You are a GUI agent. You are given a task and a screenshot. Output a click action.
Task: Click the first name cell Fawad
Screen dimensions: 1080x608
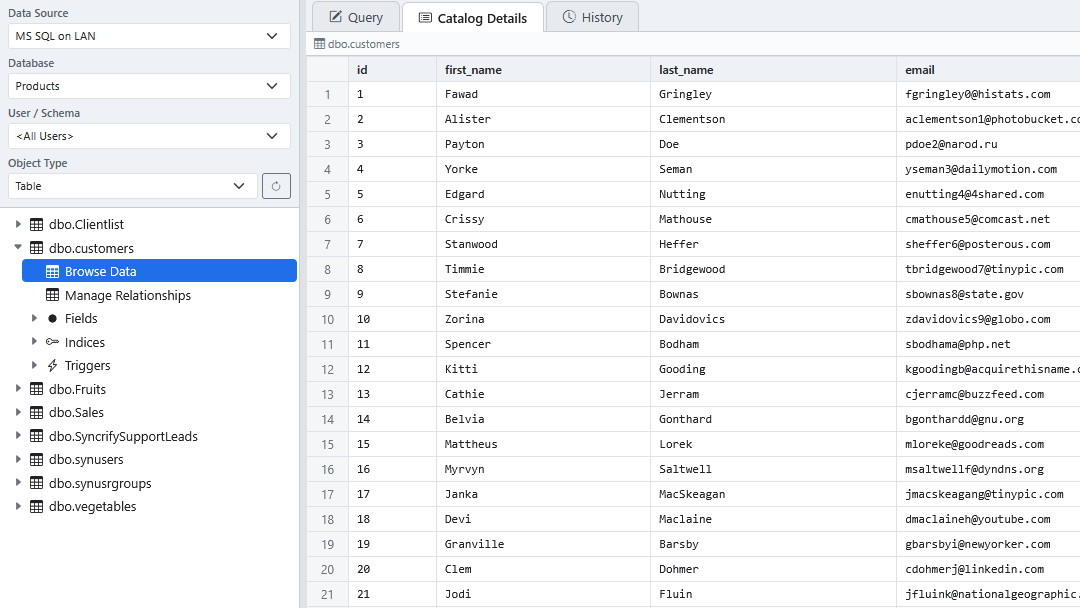[543, 94]
